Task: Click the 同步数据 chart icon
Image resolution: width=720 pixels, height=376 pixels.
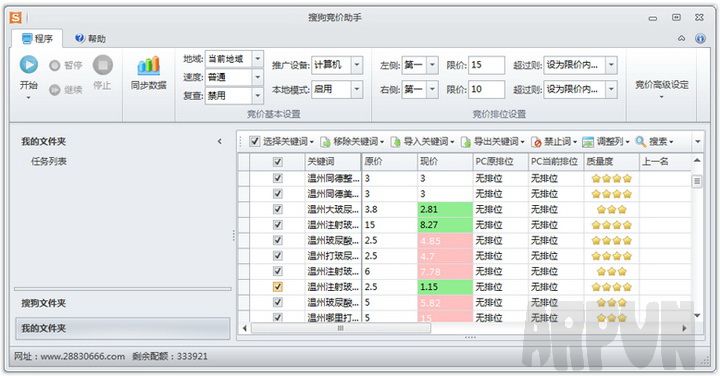Action: click(x=148, y=66)
